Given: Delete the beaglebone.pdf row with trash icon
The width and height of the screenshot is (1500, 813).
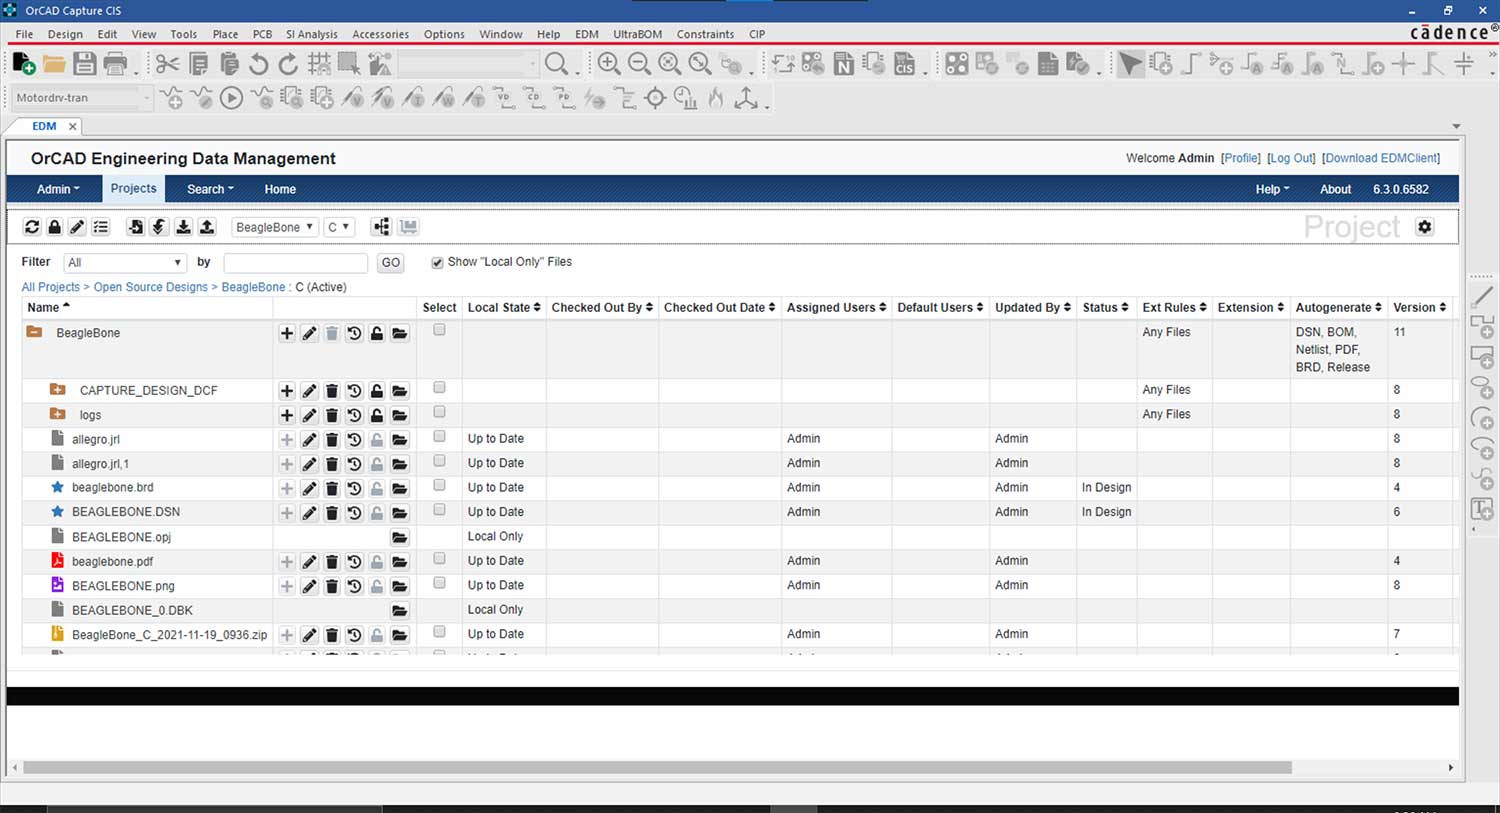Looking at the screenshot, I should click(332, 562).
